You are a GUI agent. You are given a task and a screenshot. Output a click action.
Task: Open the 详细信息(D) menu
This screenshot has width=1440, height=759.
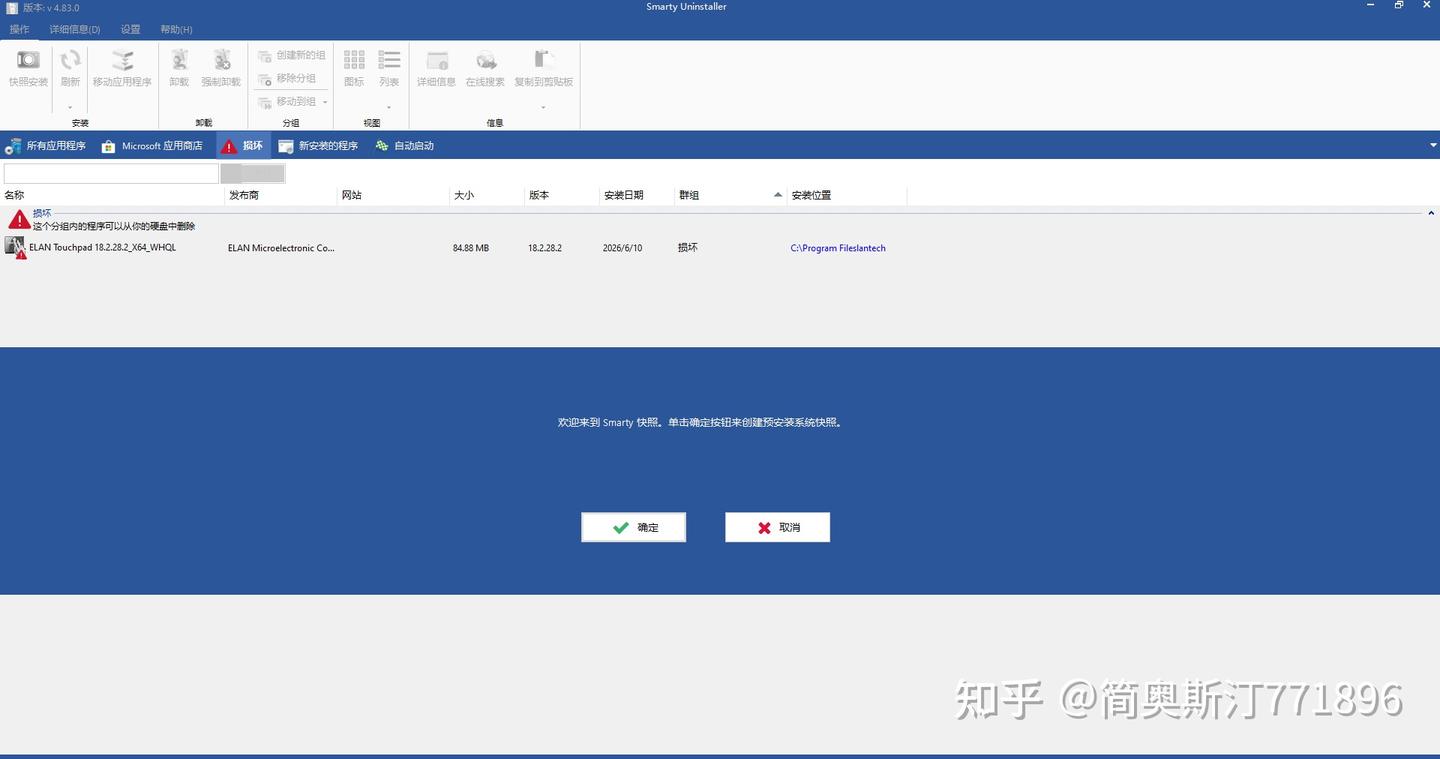click(75, 30)
